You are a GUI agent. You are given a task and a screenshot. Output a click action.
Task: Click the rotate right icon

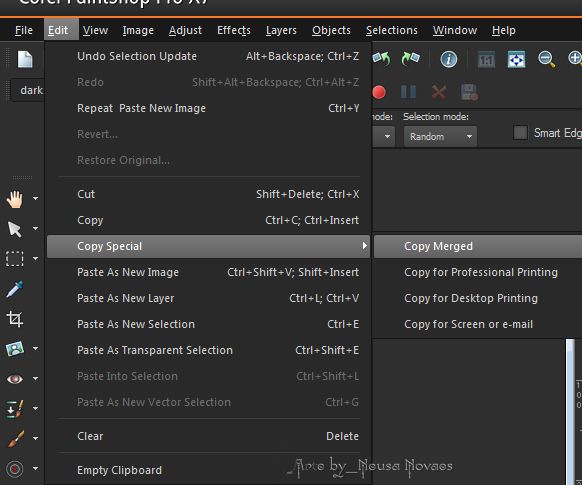tap(411, 59)
